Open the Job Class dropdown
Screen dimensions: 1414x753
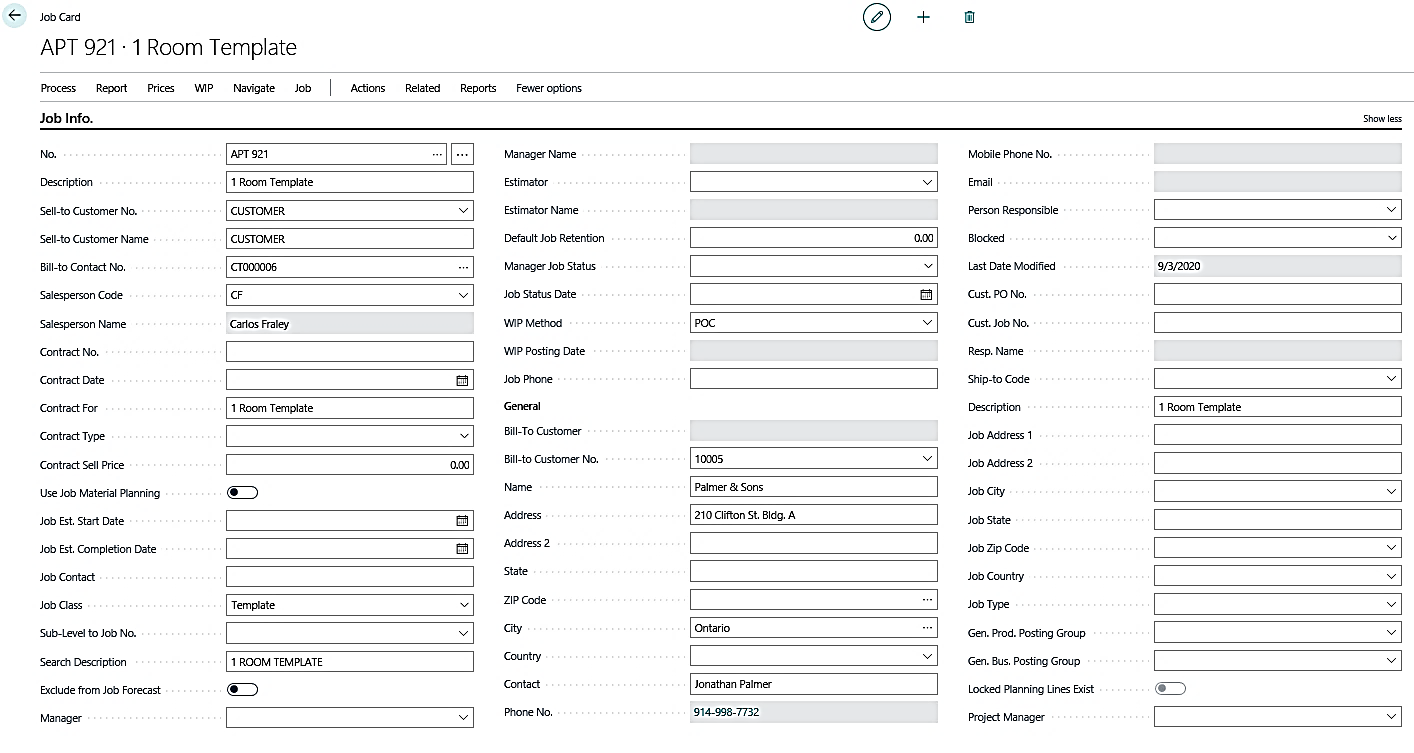pos(463,605)
